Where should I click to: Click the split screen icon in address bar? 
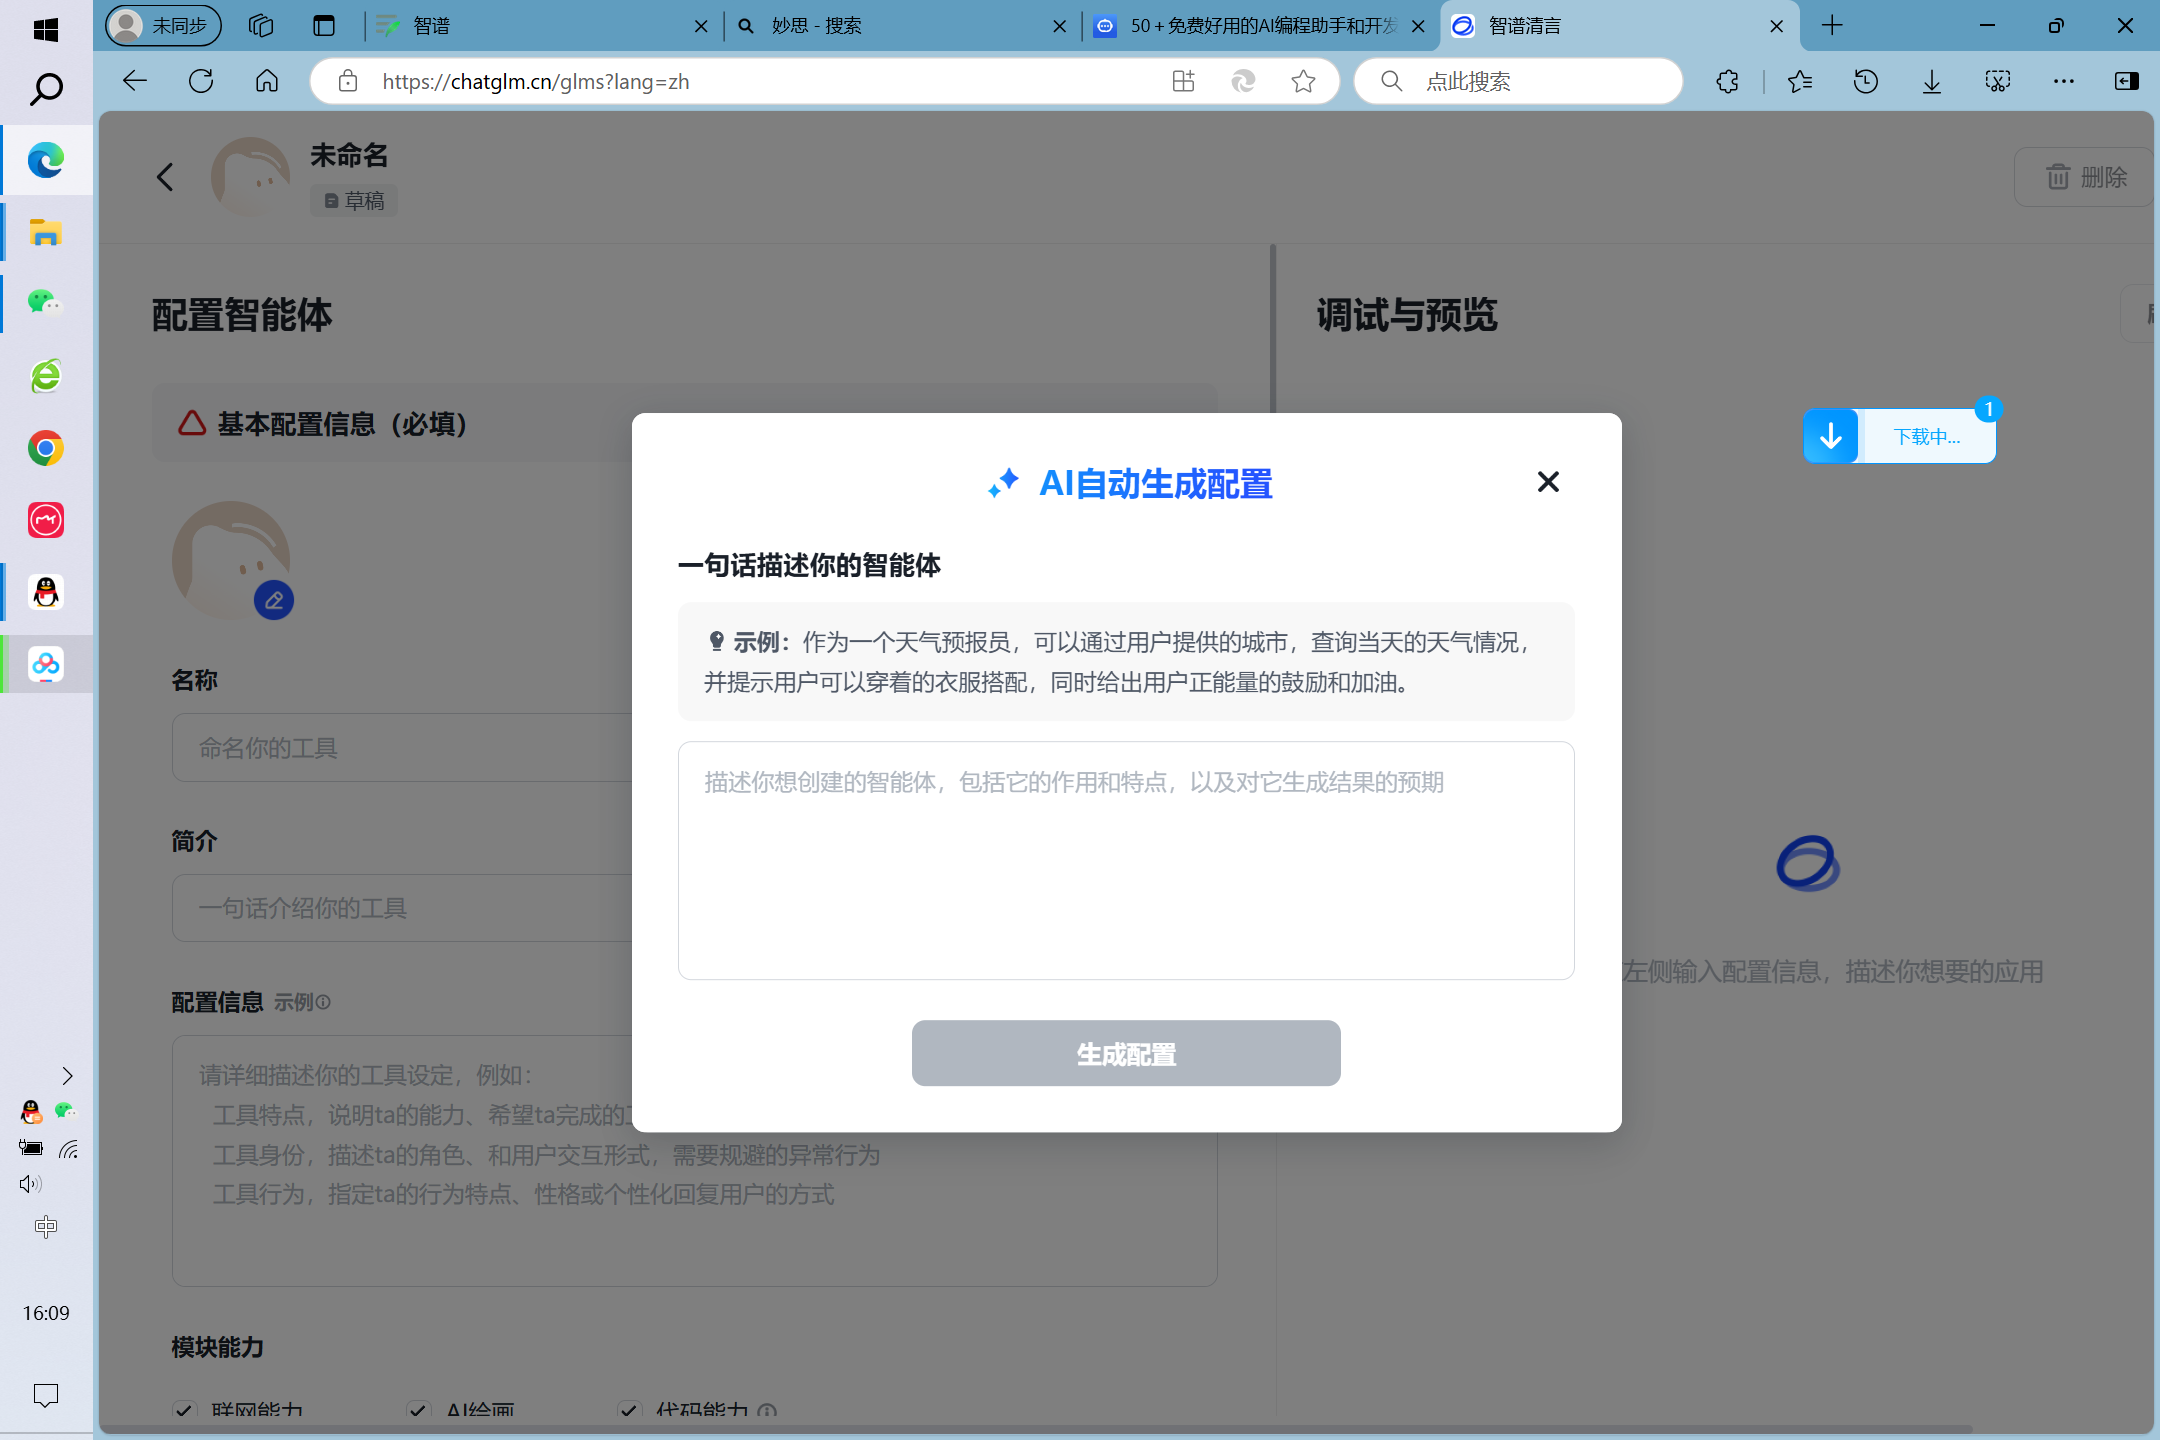click(1183, 81)
